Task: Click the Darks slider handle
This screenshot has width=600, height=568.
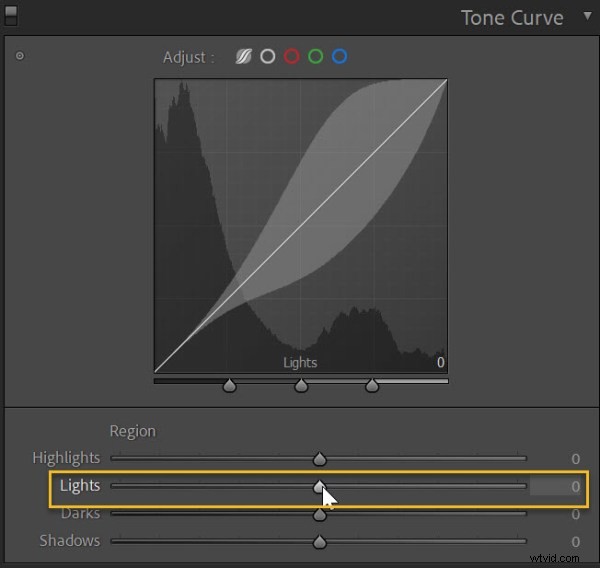Action: pos(320,514)
